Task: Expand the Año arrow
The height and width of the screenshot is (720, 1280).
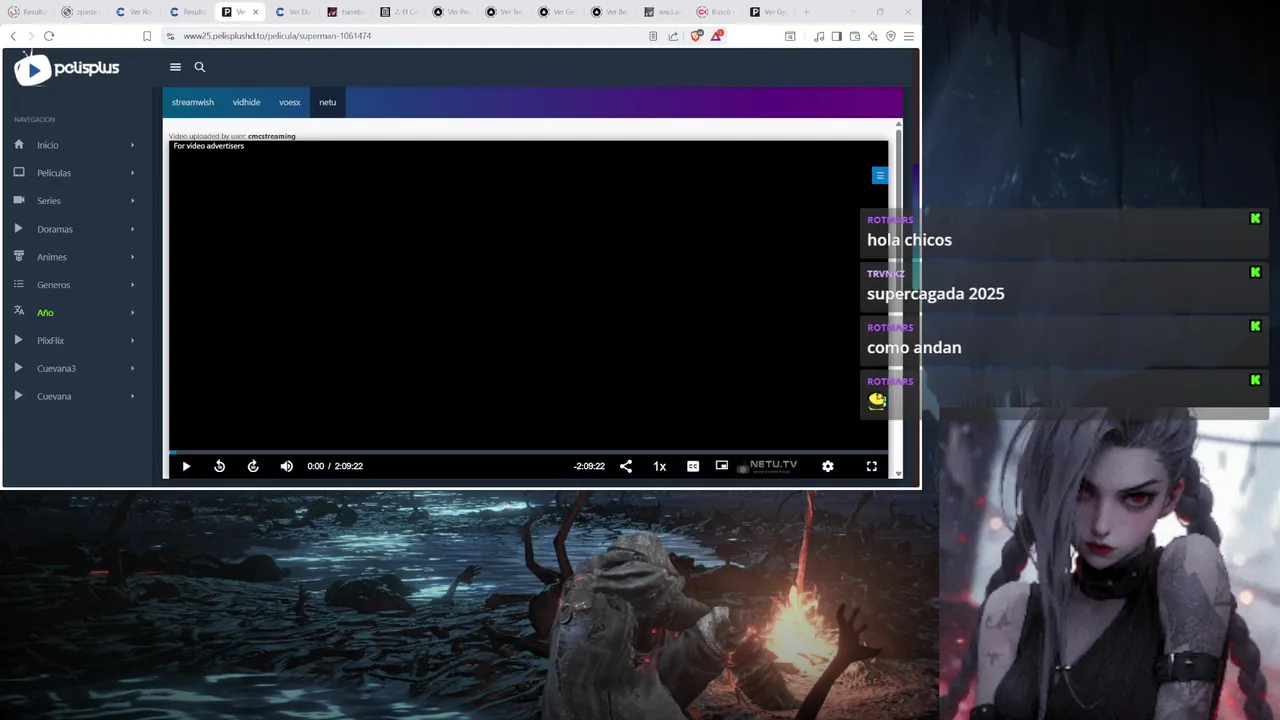Action: coord(132,313)
